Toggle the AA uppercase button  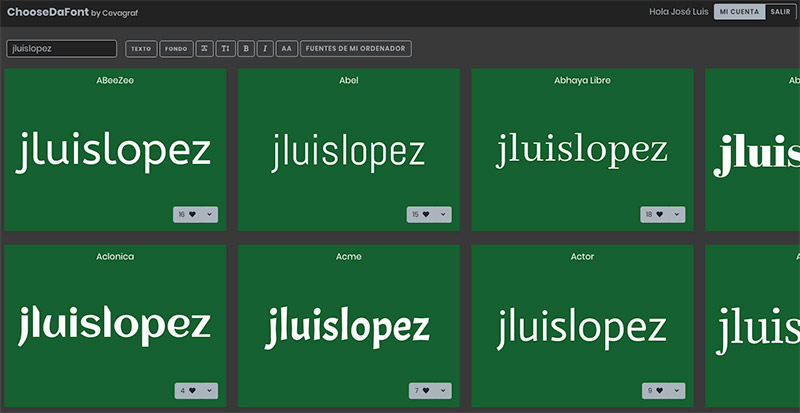pyautogui.click(x=286, y=48)
